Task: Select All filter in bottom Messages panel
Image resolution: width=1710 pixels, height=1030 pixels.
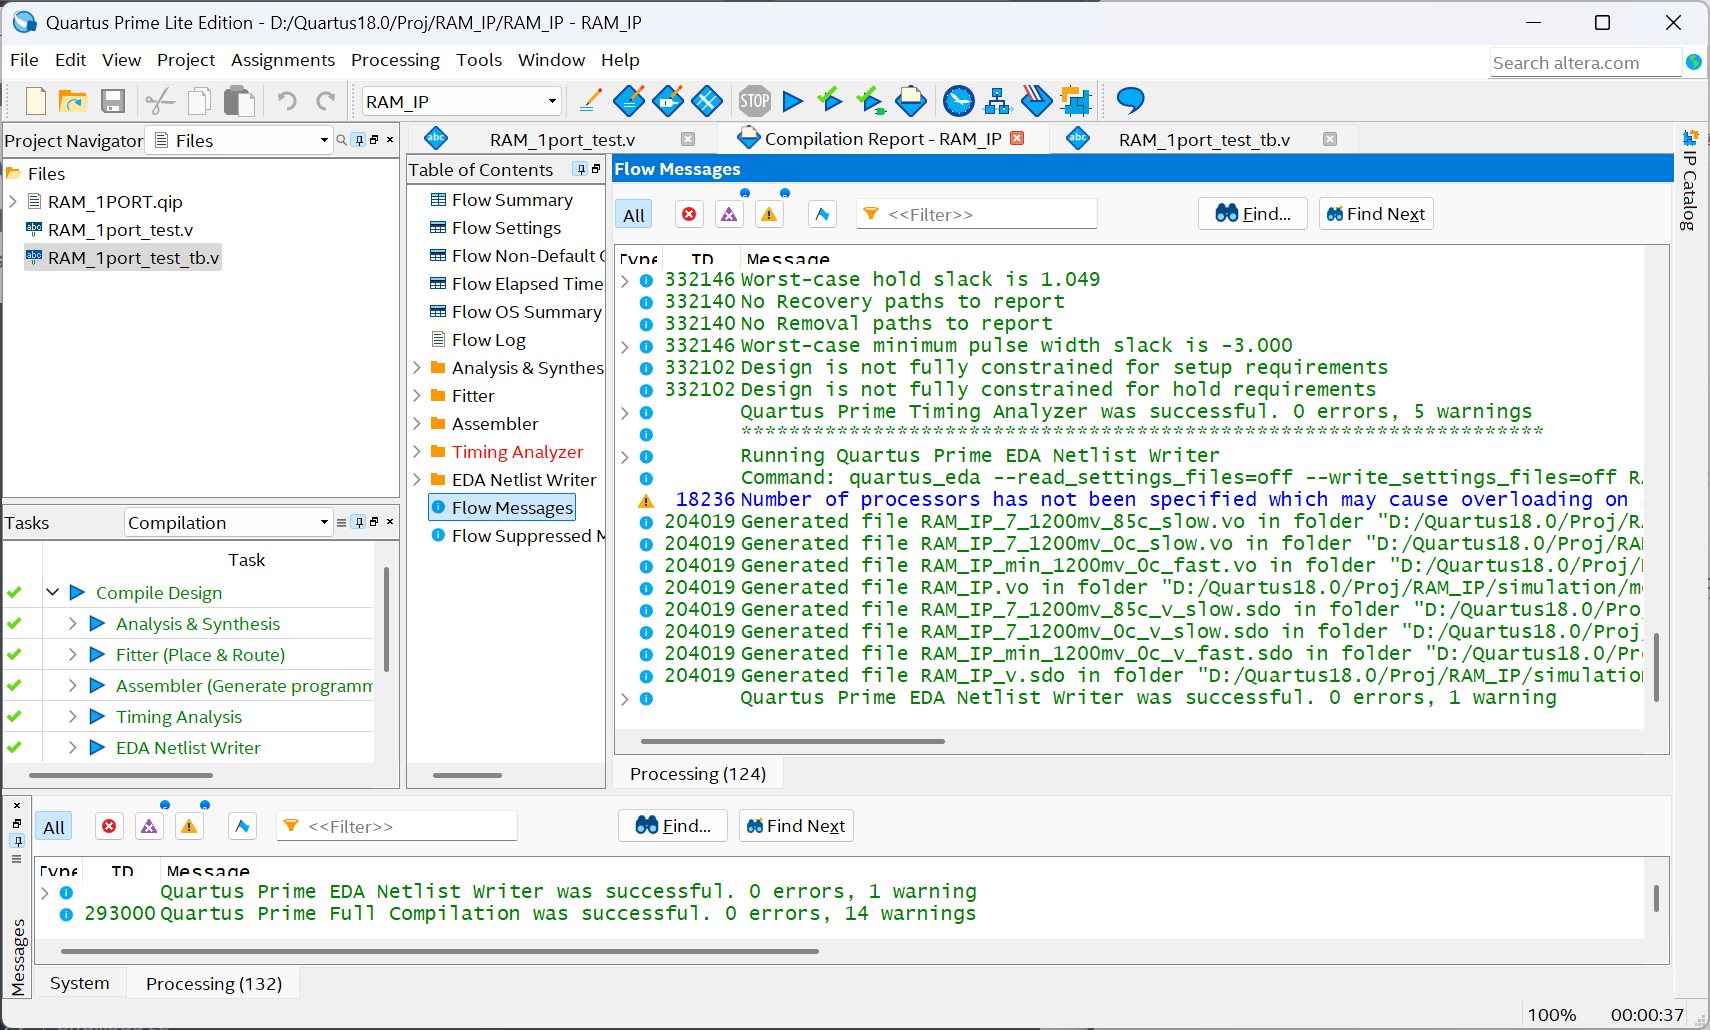Action: (54, 827)
